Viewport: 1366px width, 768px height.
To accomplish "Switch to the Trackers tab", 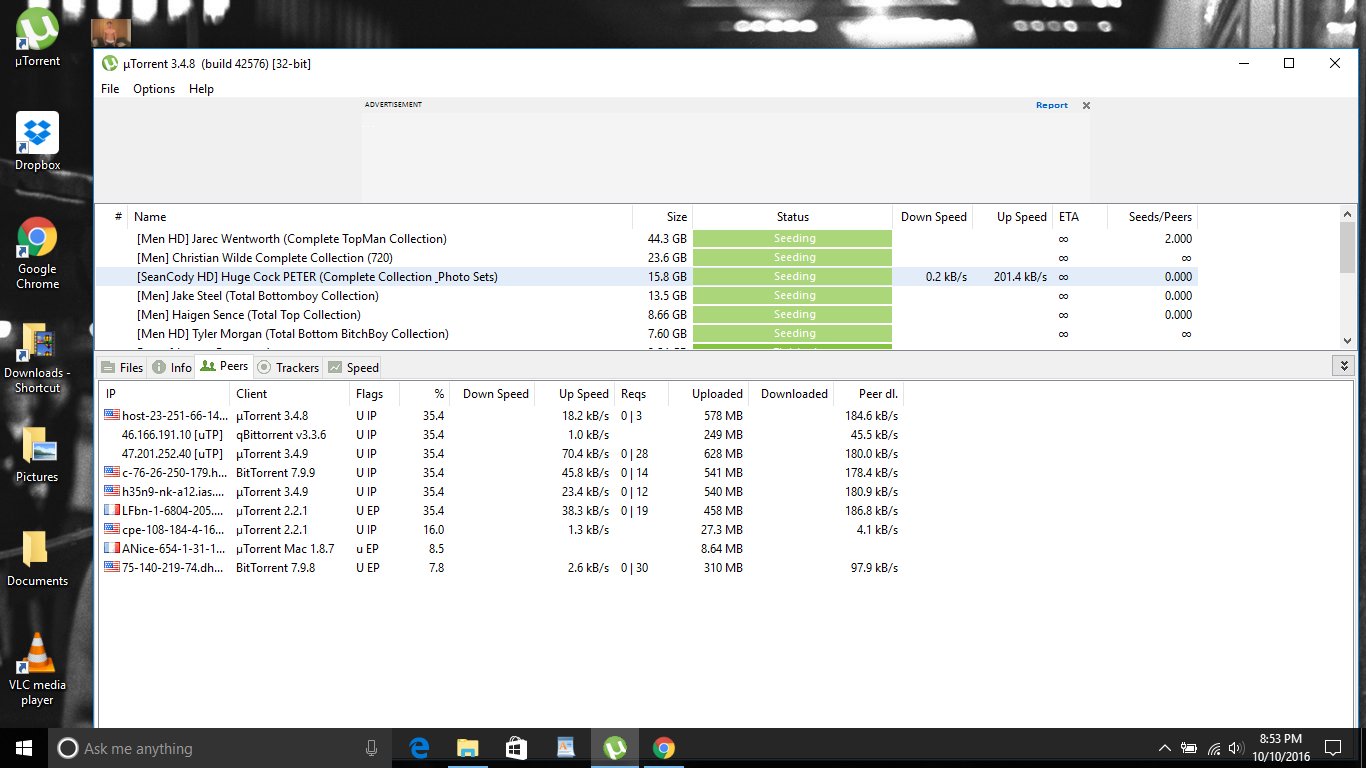I will [x=288, y=367].
